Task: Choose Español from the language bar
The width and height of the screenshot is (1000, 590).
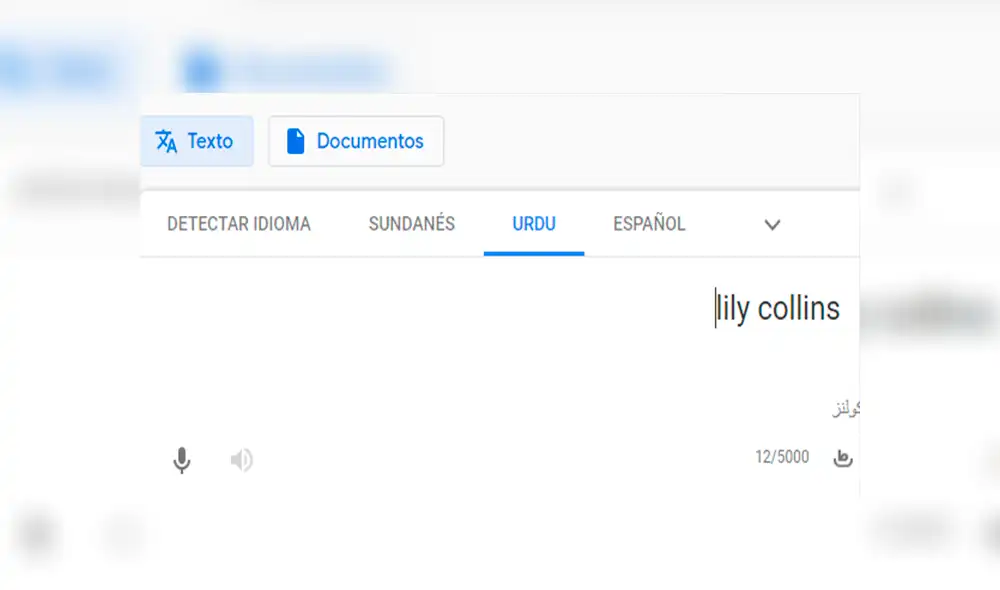Action: (648, 224)
